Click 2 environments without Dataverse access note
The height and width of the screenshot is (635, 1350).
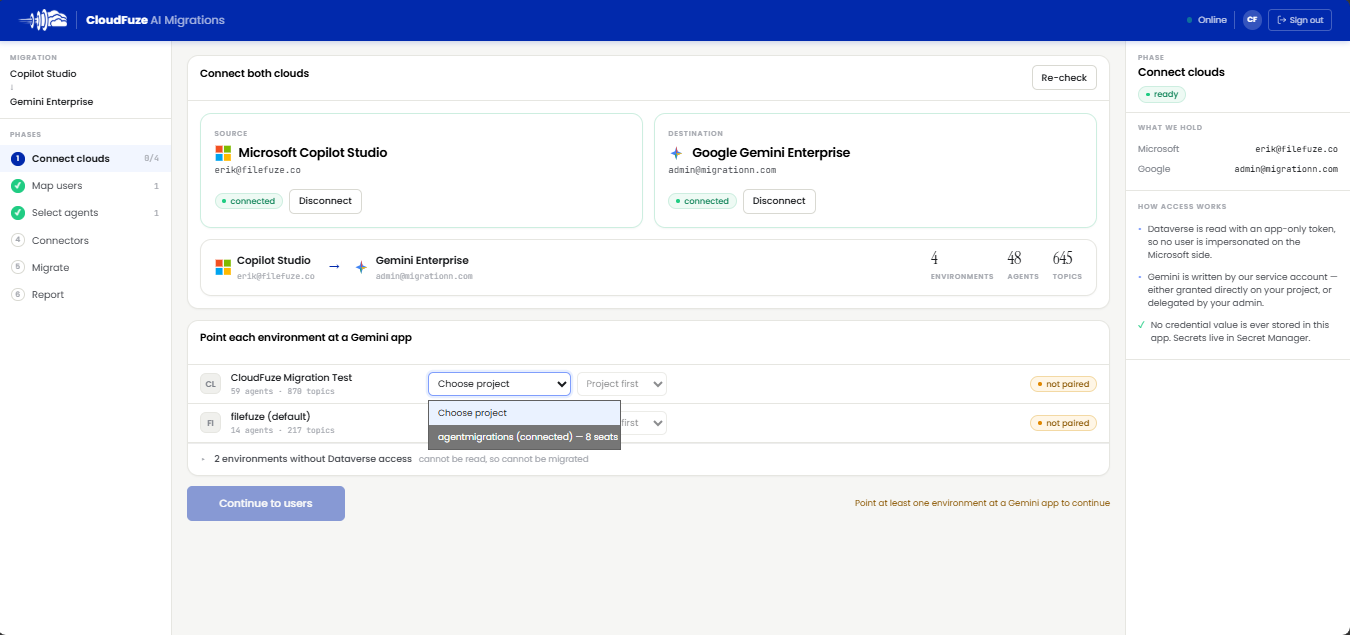[x=314, y=459]
